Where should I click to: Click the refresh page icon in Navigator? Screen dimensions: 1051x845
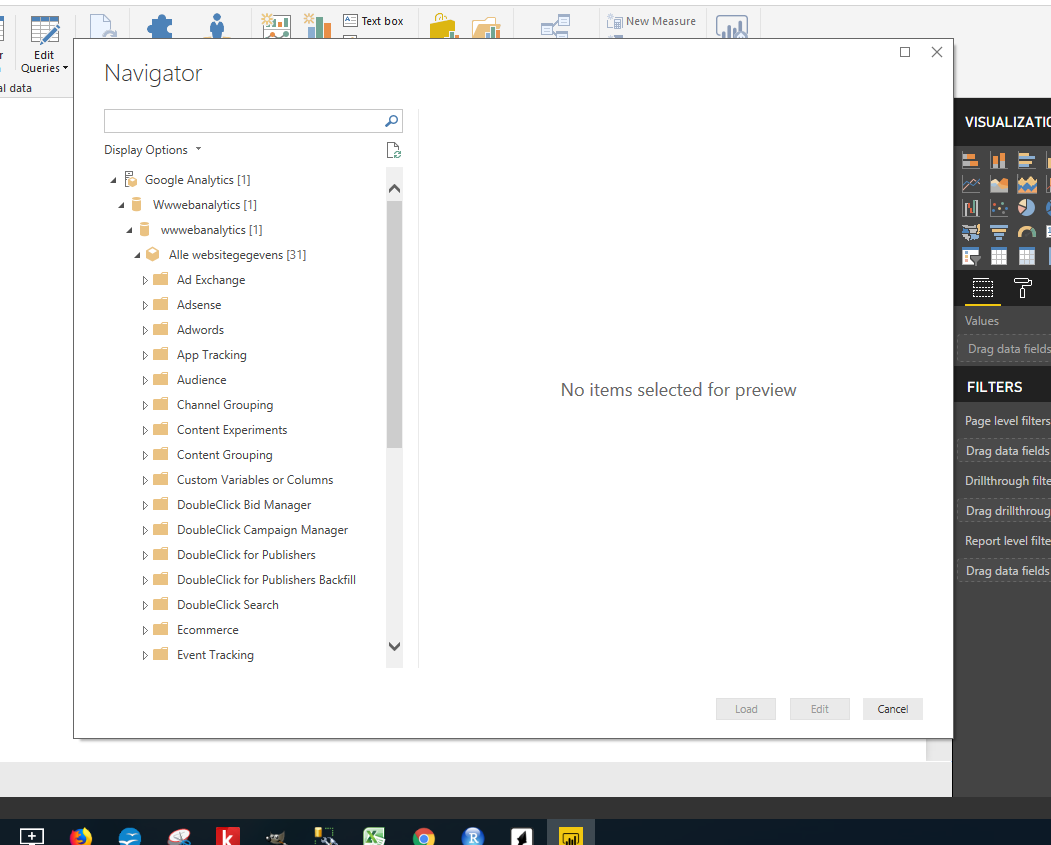tap(393, 150)
